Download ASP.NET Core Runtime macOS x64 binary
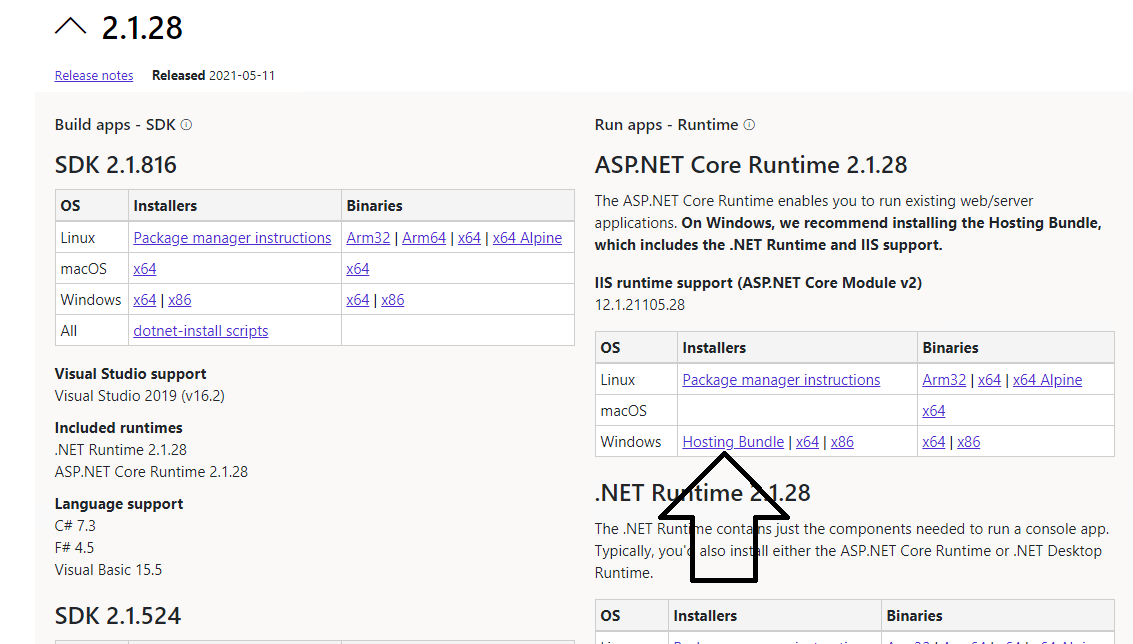This screenshot has height=644, width=1133. pyautogui.click(x=934, y=411)
